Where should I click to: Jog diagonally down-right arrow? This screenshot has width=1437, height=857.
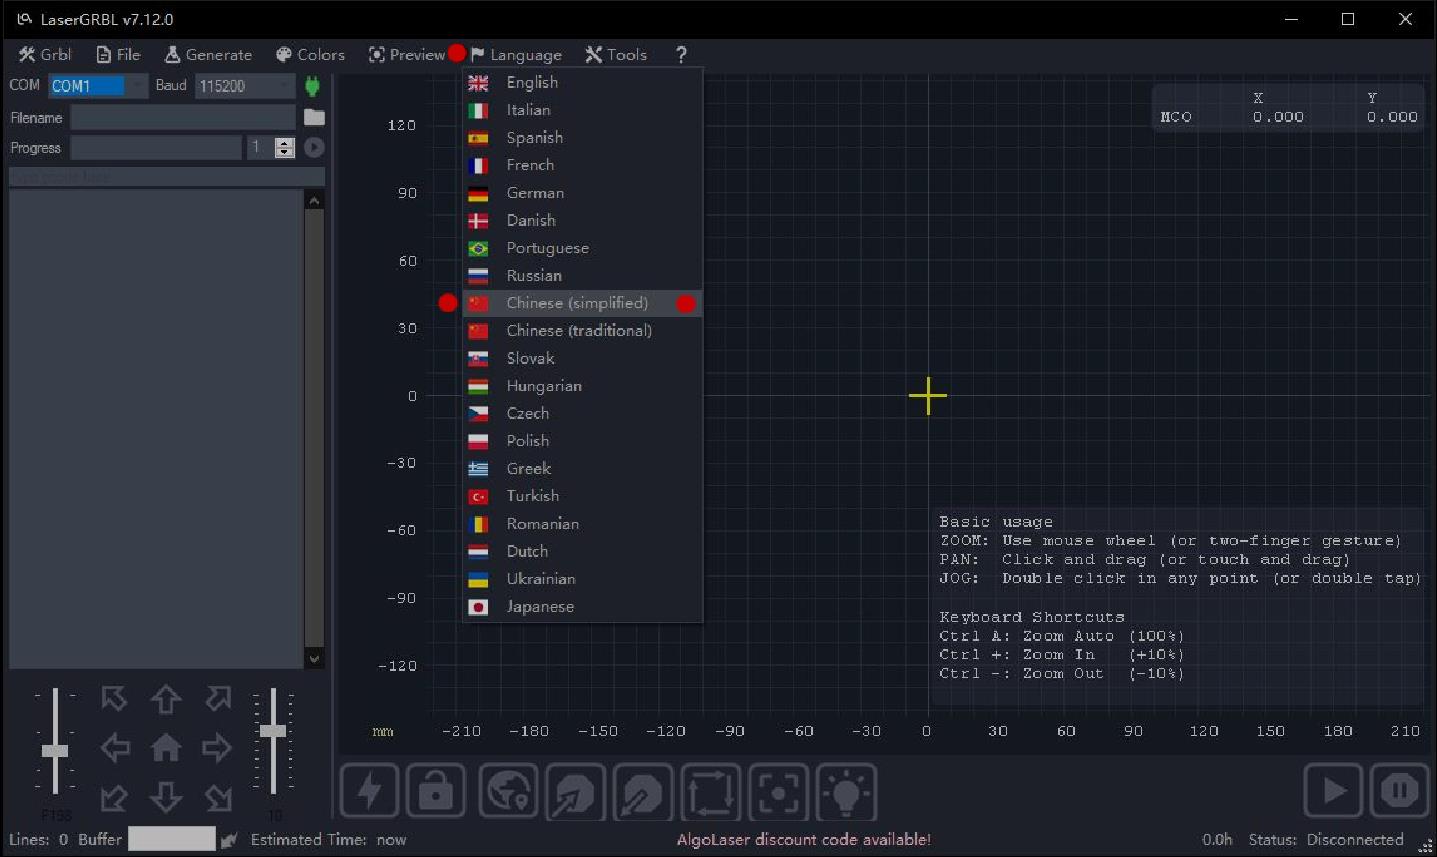218,797
